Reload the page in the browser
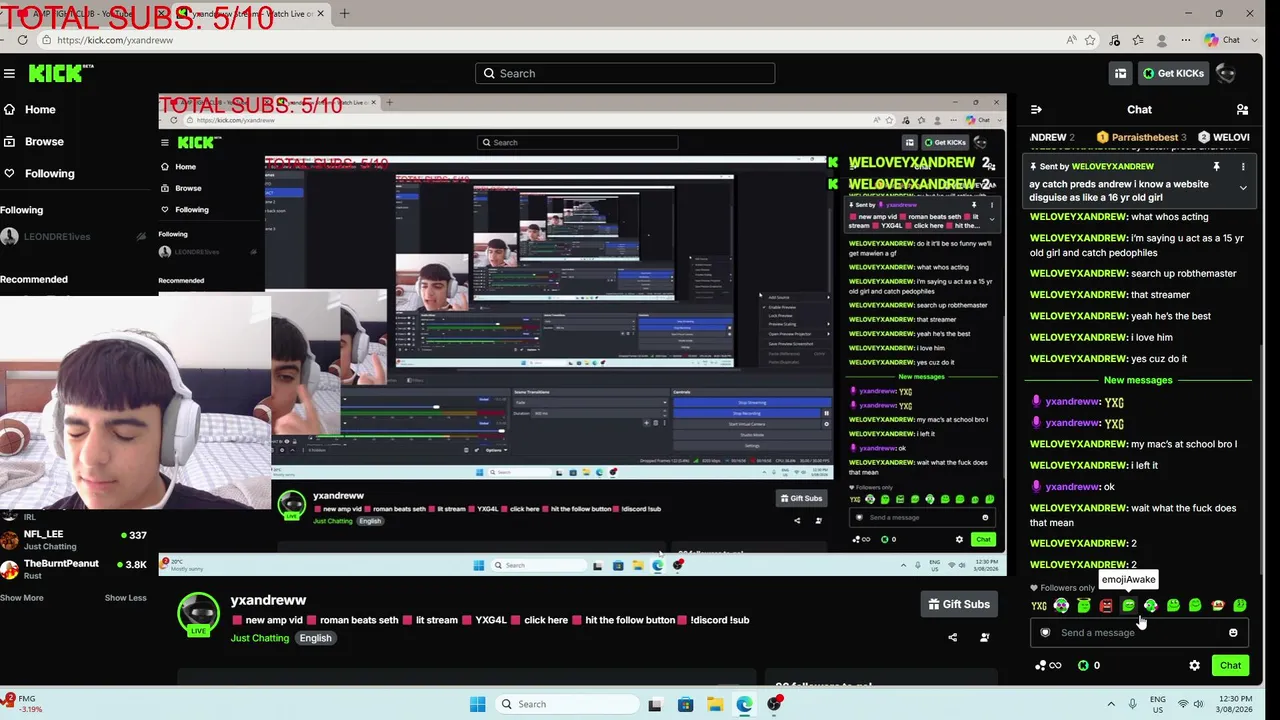This screenshot has height=720, width=1280. 22,40
